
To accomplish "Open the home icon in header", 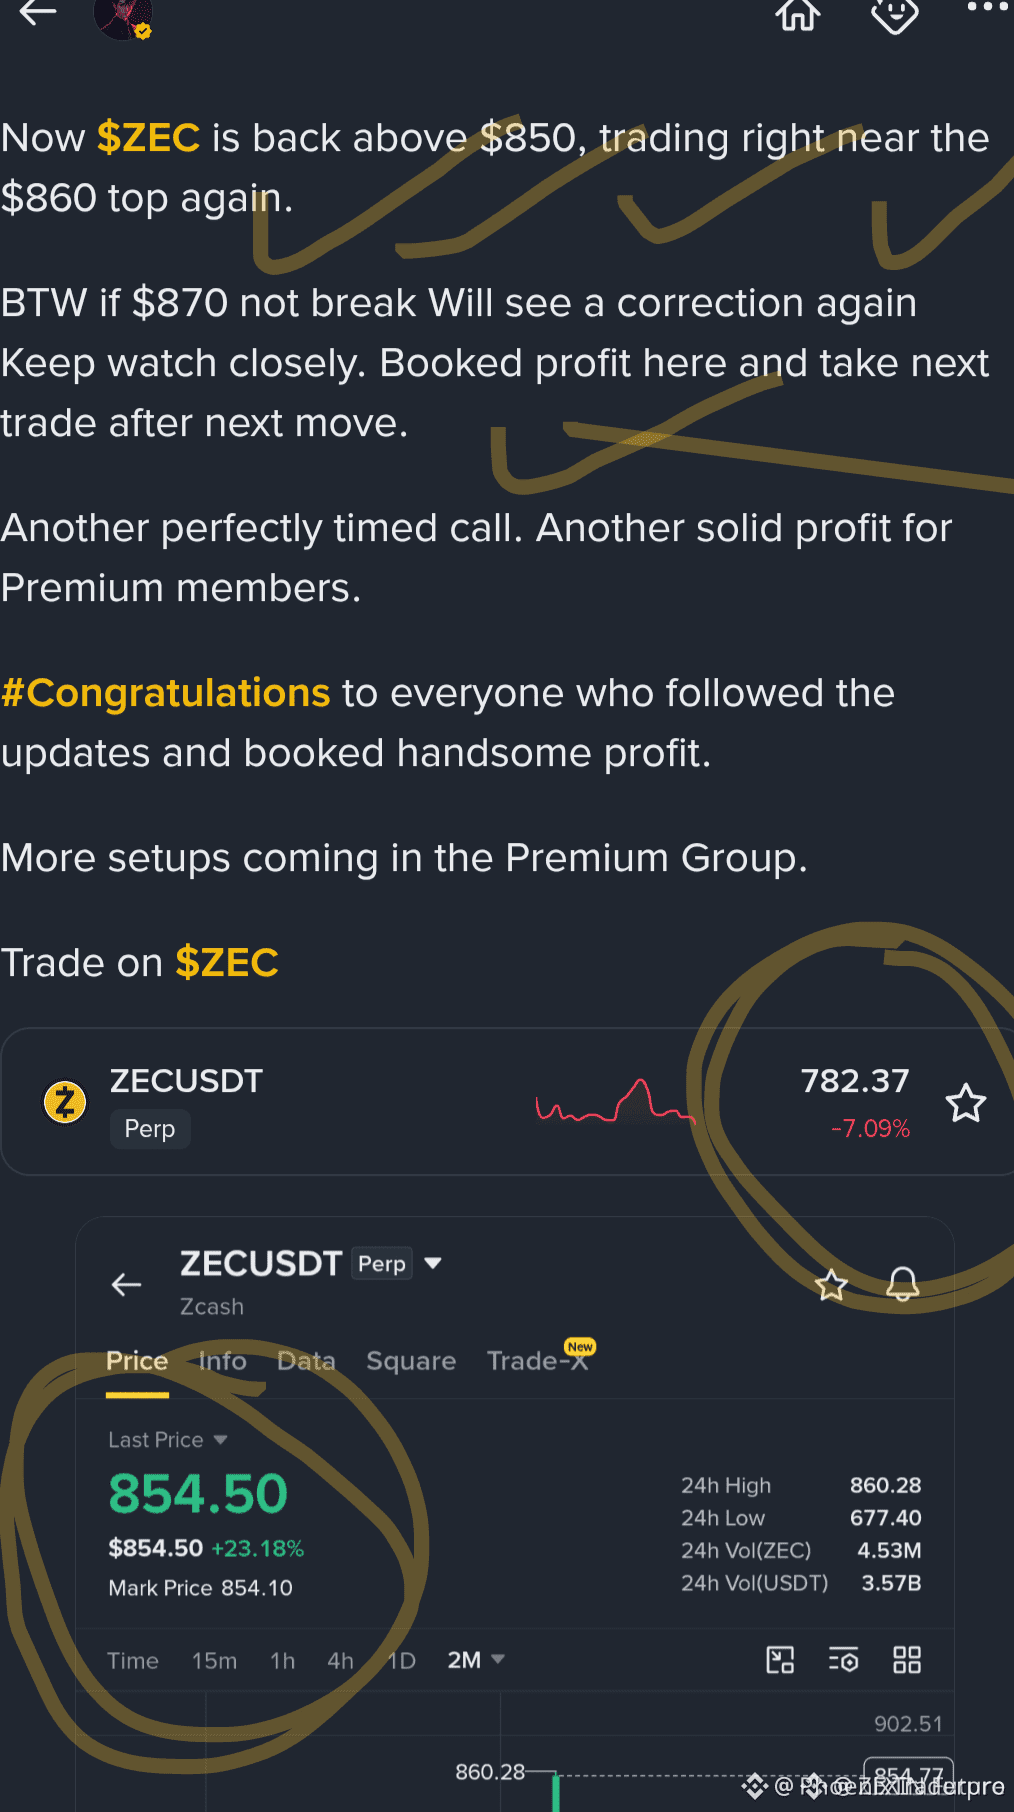I will (x=798, y=13).
